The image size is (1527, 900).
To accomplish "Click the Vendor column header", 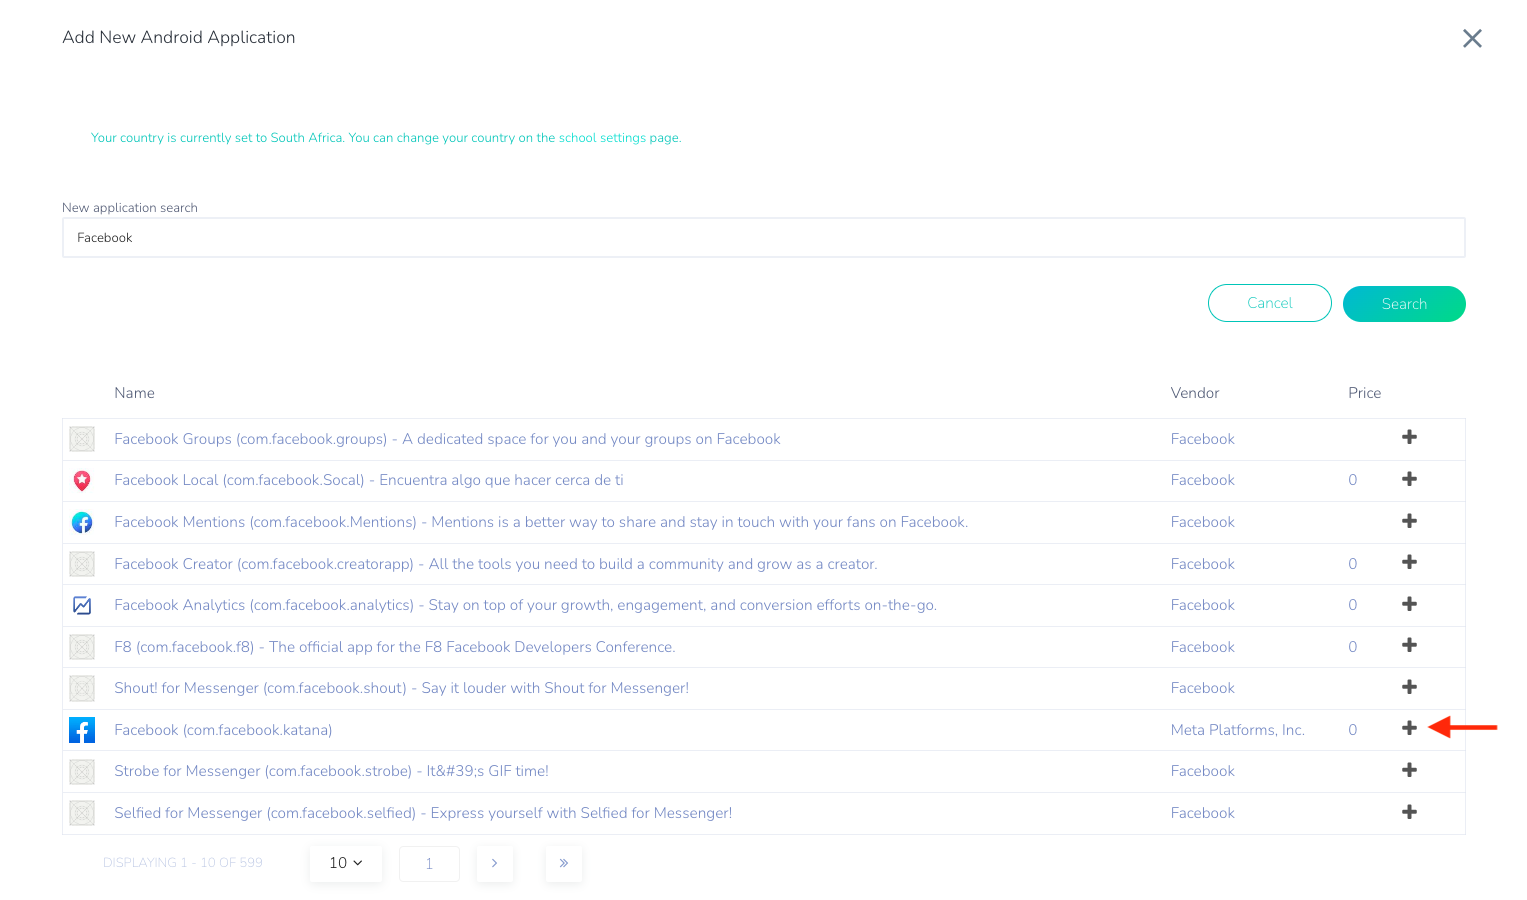I will click(1195, 393).
